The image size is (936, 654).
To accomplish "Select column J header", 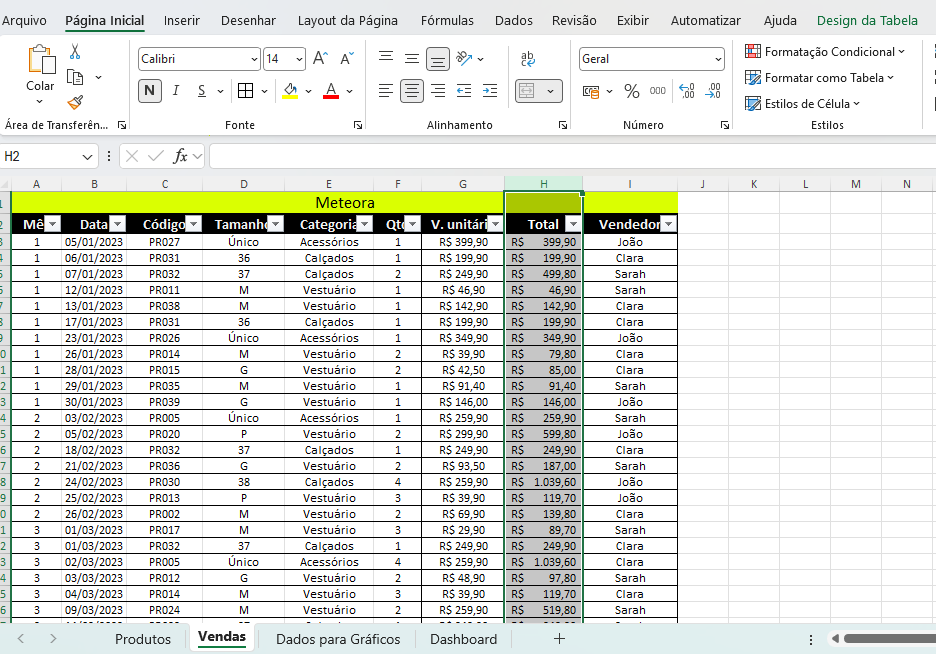I will pyautogui.click(x=703, y=184).
